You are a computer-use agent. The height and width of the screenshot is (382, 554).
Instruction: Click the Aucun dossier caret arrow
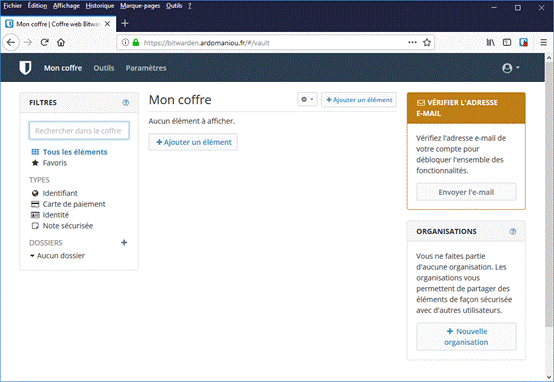tap(32, 256)
